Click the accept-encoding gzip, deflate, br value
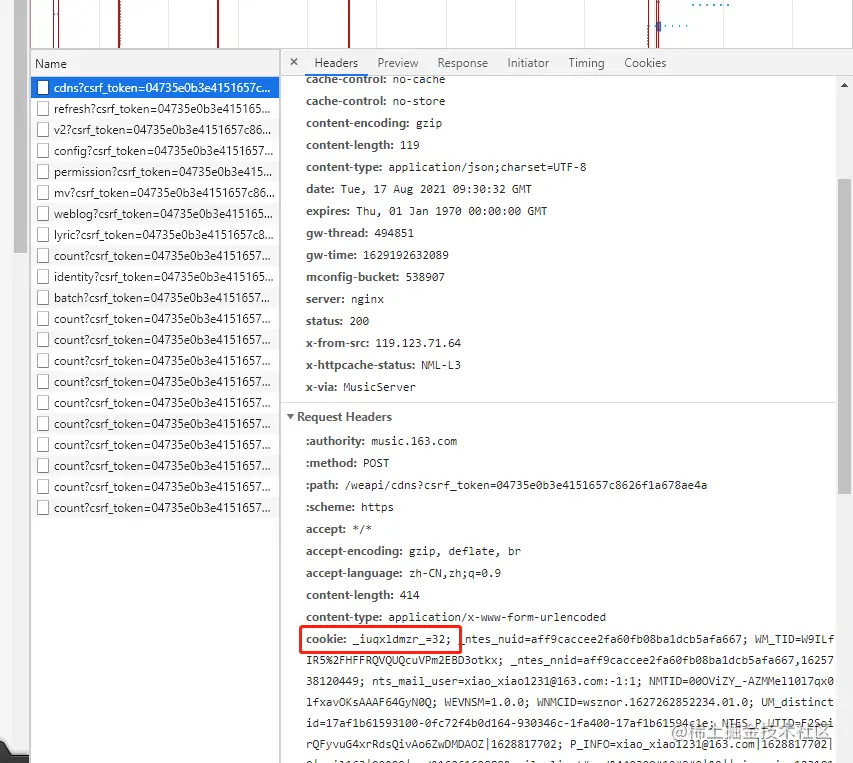The width and height of the screenshot is (853, 763). click(465, 551)
